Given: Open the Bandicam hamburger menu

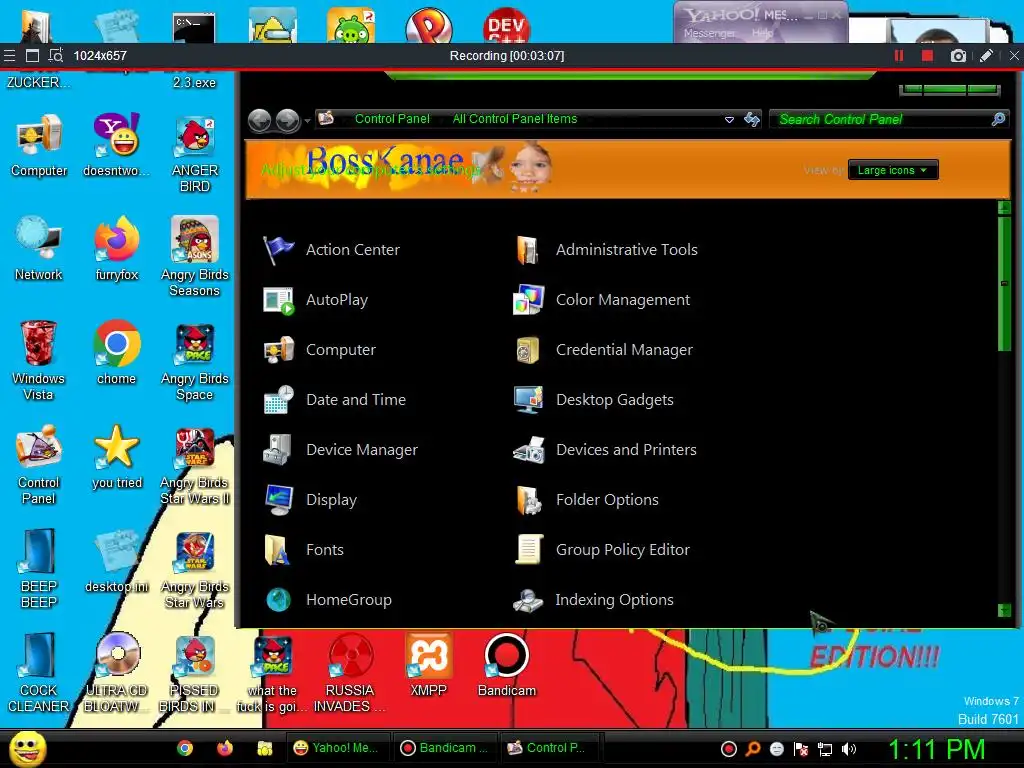Looking at the screenshot, I should point(9,56).
